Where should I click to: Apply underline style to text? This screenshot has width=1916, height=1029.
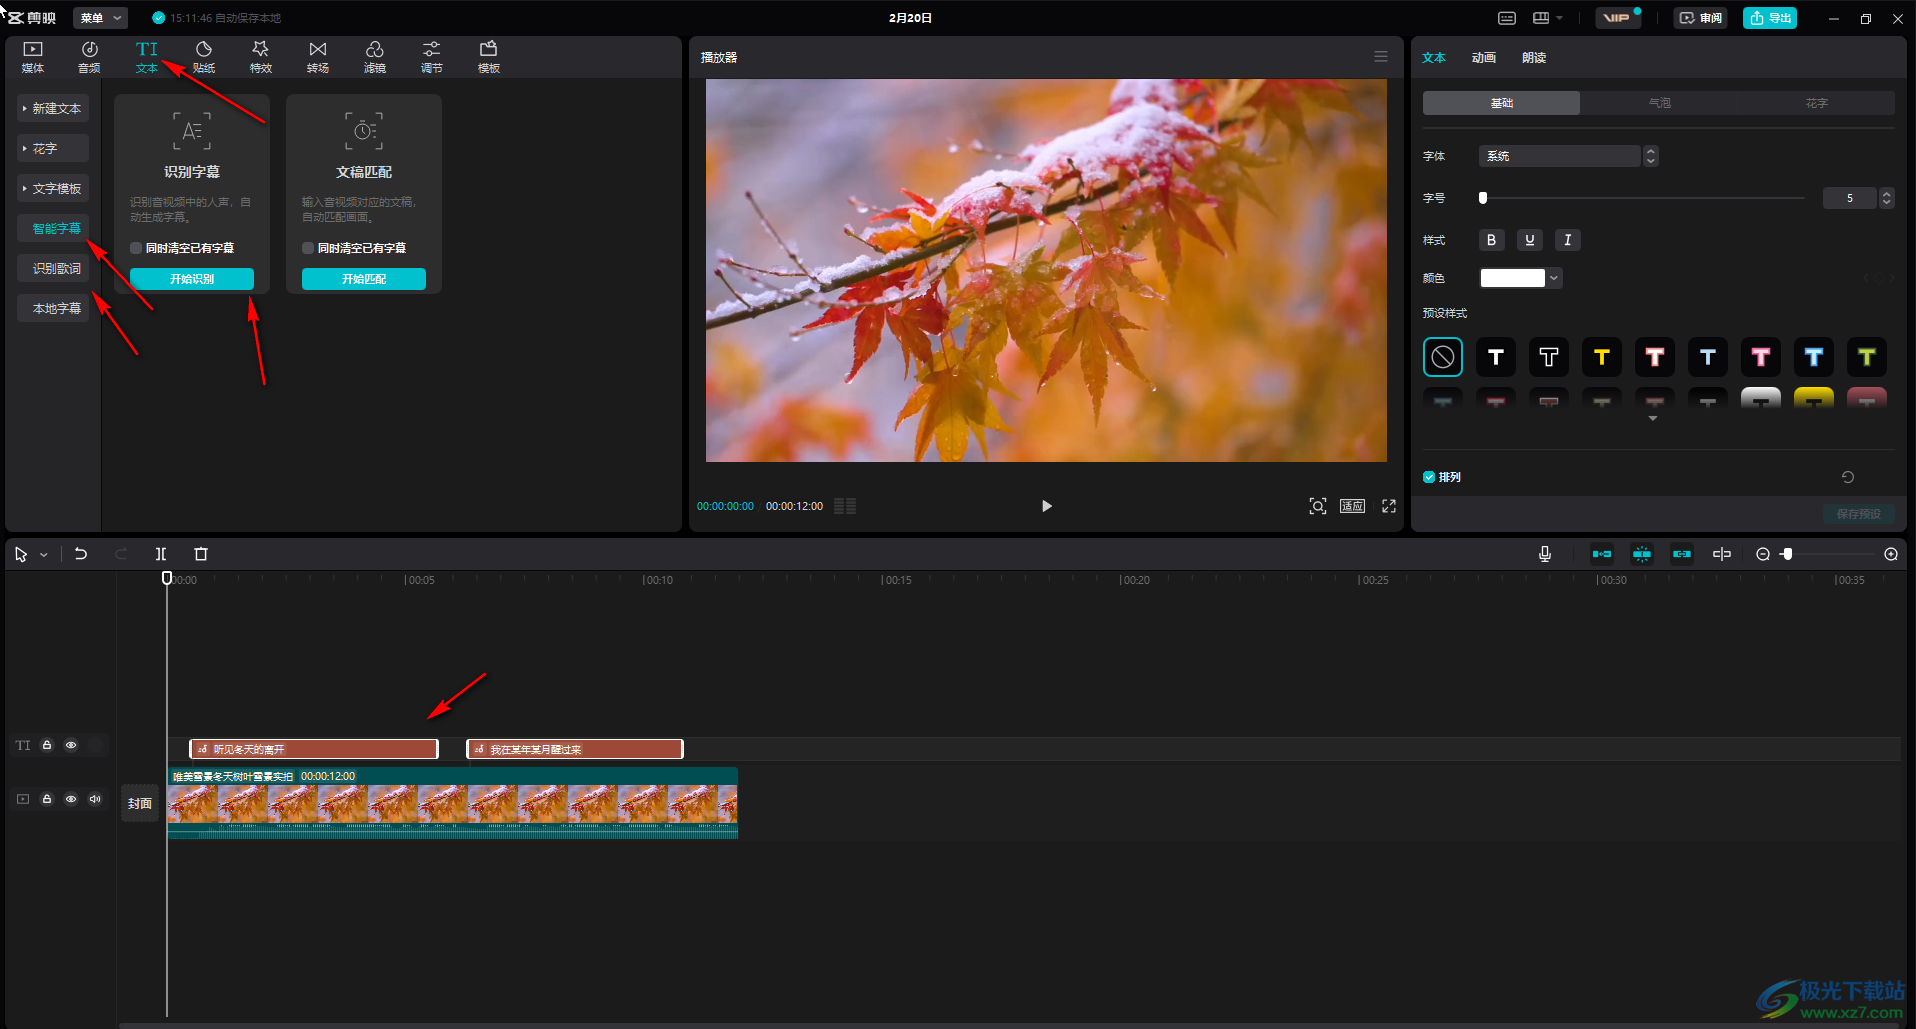click(x=1529, y=240)
